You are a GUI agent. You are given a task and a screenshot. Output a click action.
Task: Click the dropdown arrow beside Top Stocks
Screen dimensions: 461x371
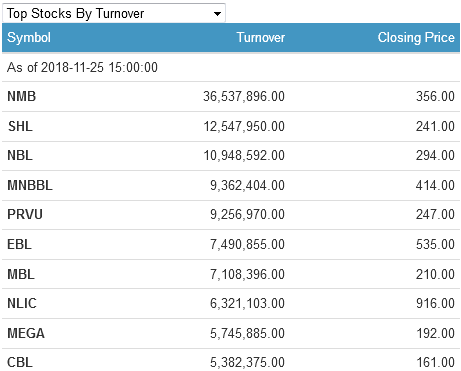(x=217, y=14)
